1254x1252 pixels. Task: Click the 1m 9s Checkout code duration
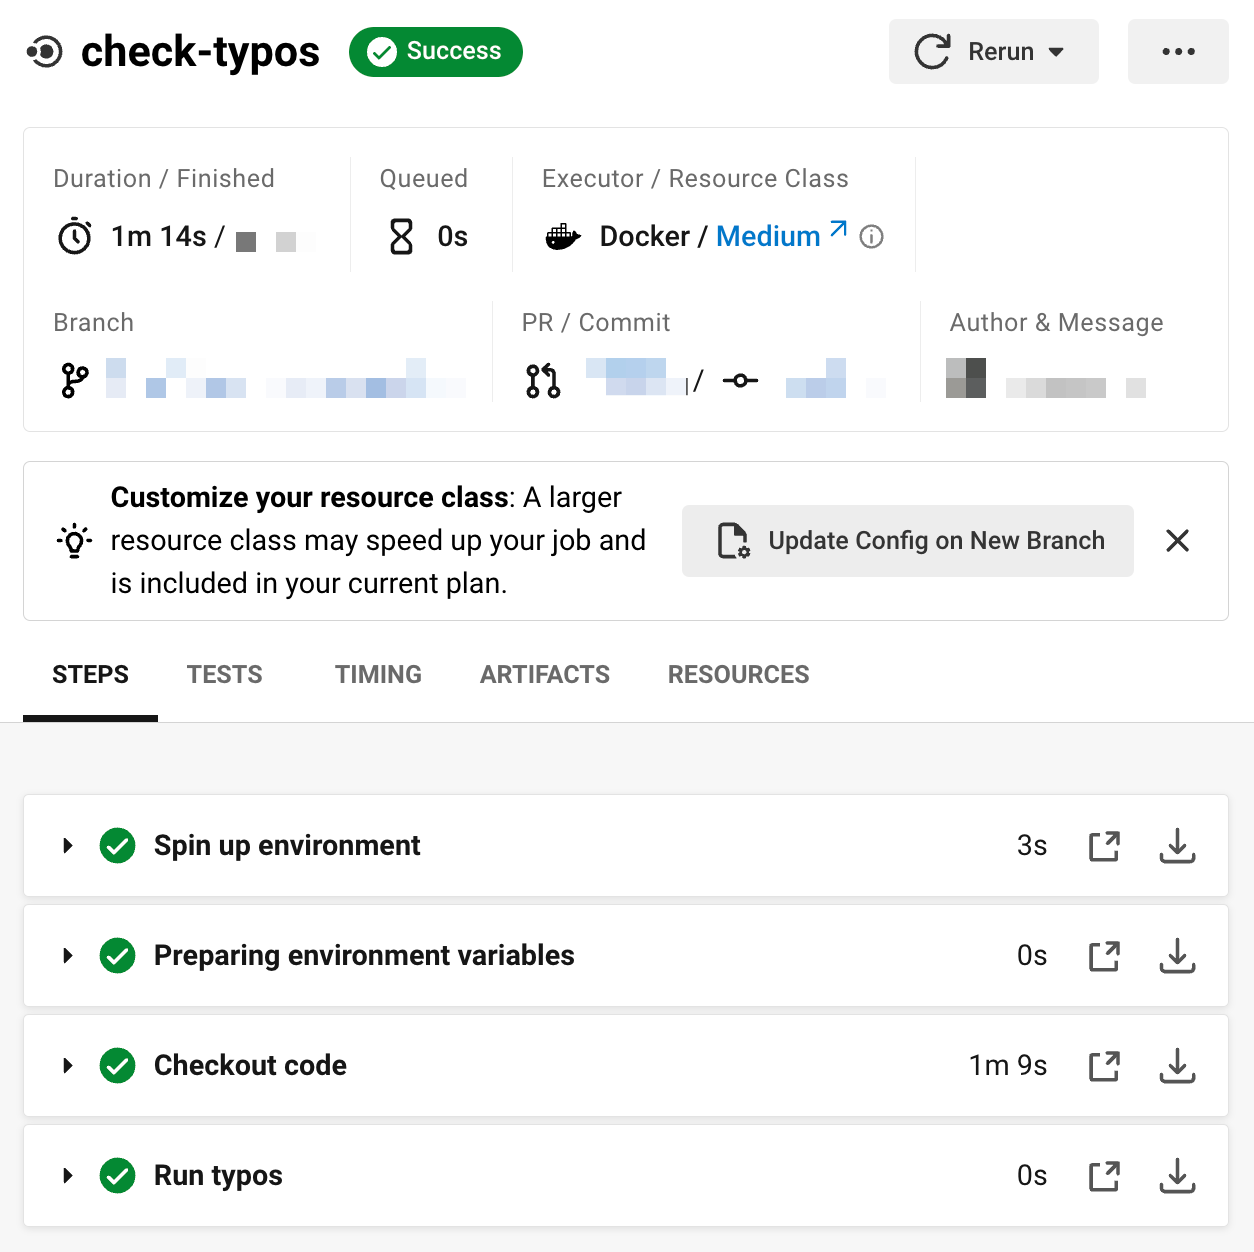pyautogui.click(x=1008, y=1066)
